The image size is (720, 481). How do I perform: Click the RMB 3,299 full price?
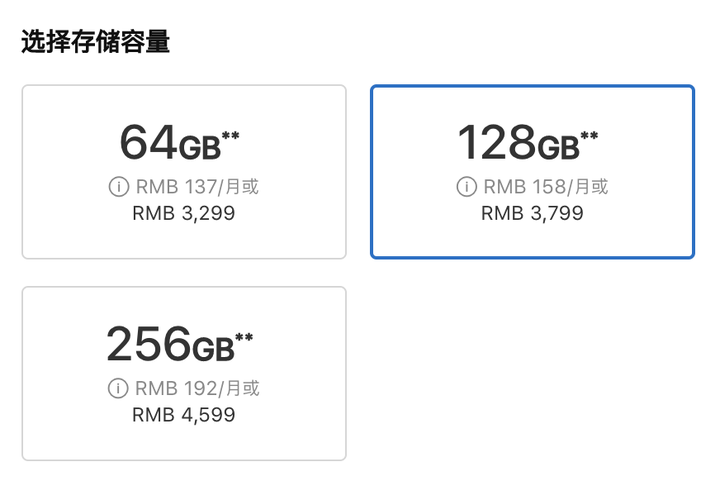coord(184,213)
